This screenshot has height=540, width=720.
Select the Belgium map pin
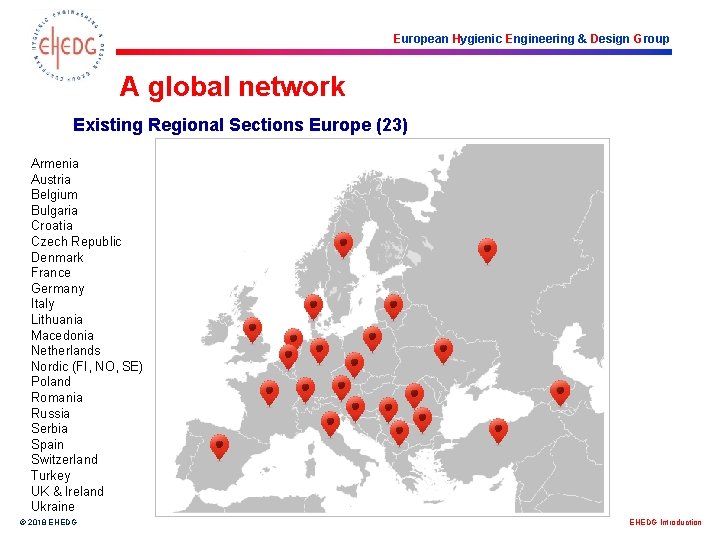[x=288, y=357]
